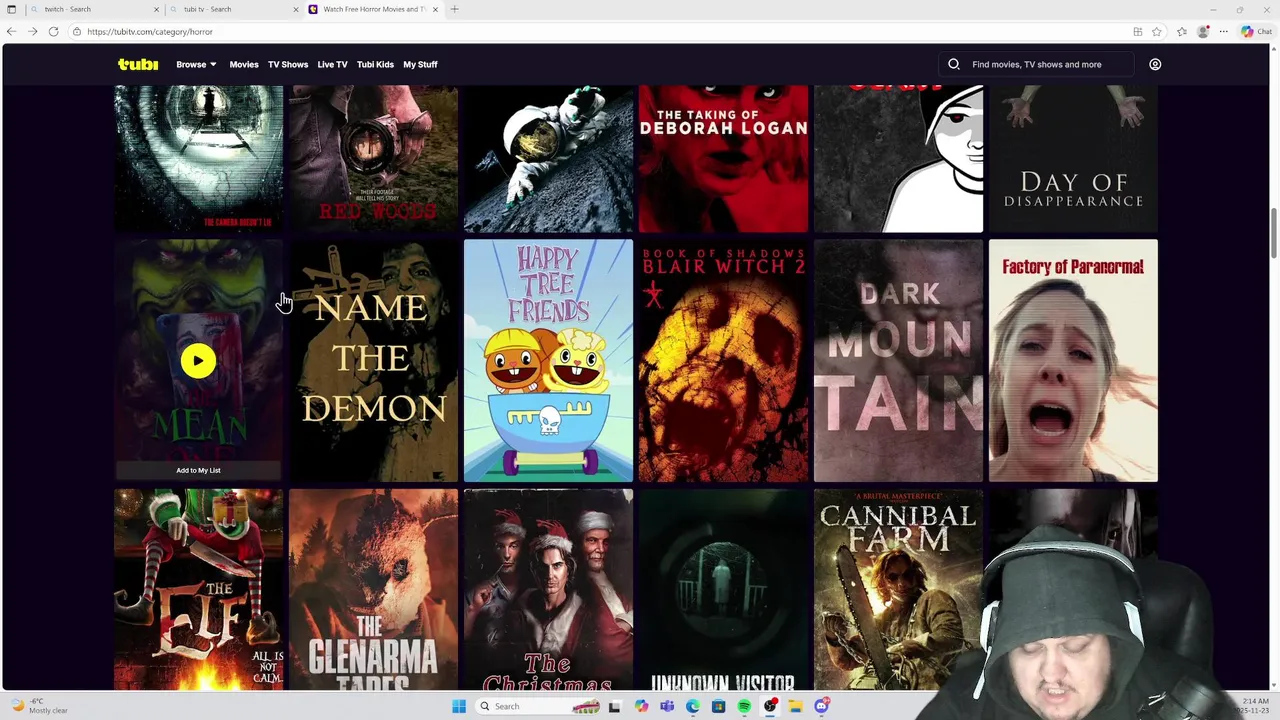Open the Name the Demon poster
Image resolution: width=1280 pixels, height=720 pixels.
(x=373, y=360)
